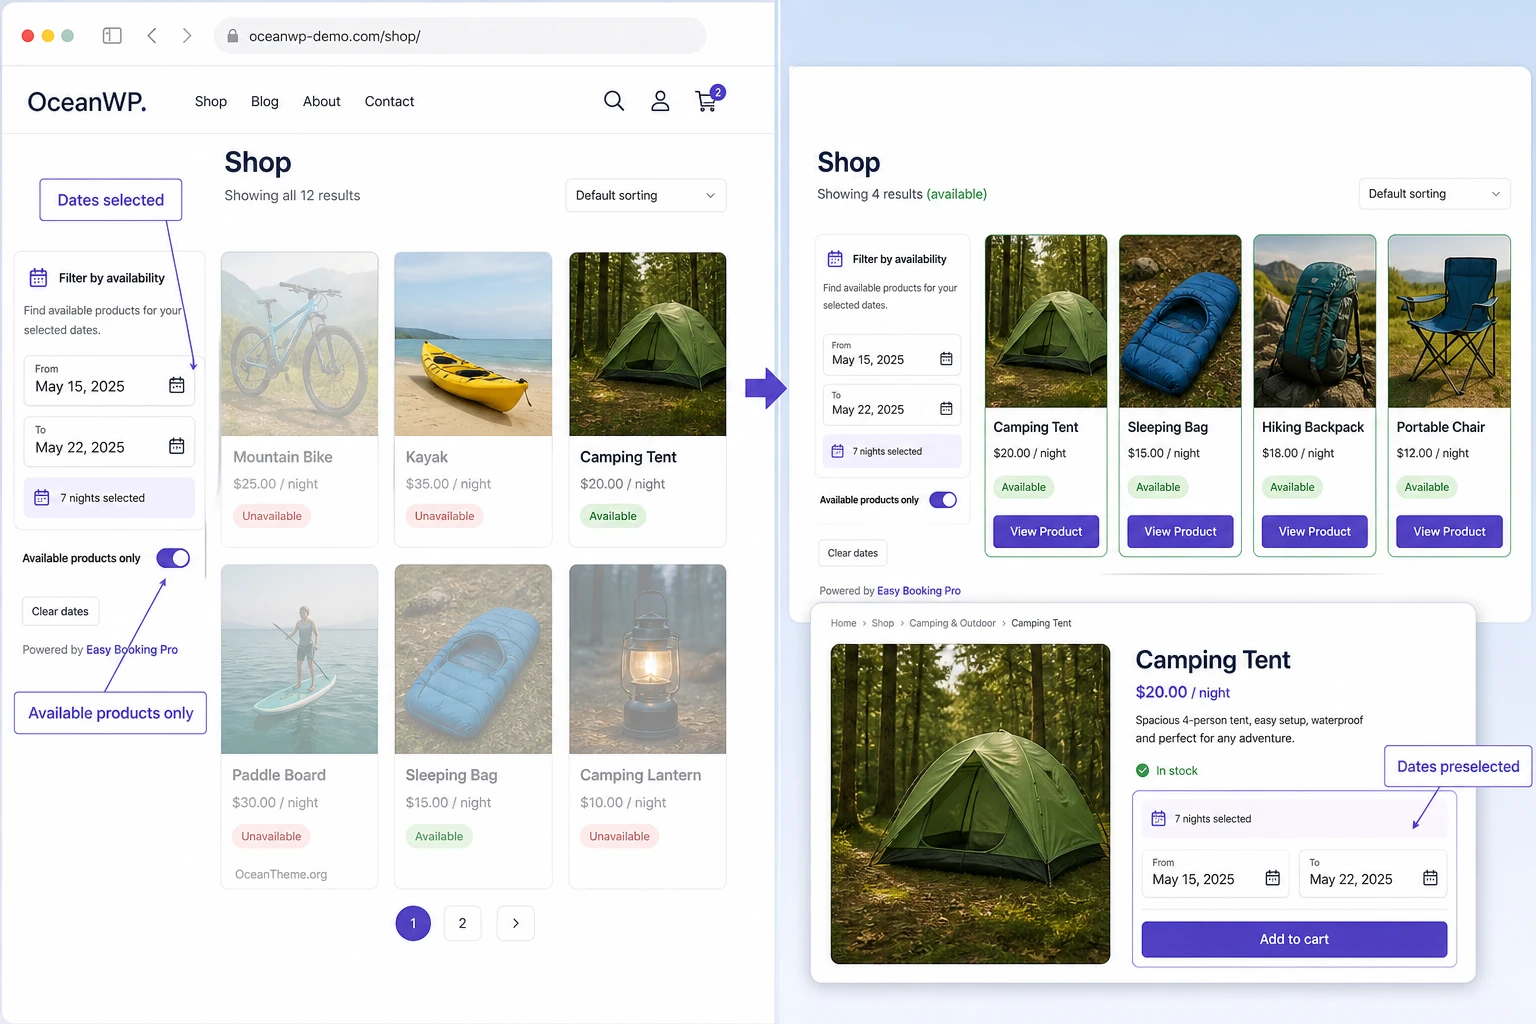The image size is (1536, 1024).
Task: Open calendar icon in product page To field
Action: tap(1430, 878)
